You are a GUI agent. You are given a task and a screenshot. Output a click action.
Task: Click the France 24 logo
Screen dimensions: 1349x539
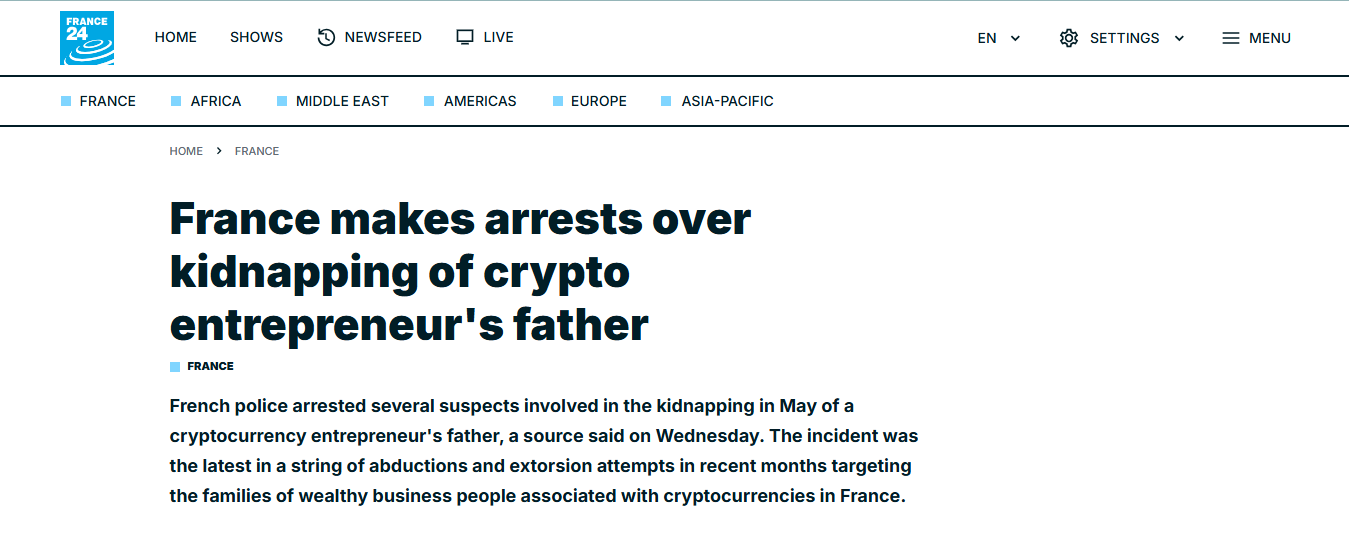[x=87, y=38]
